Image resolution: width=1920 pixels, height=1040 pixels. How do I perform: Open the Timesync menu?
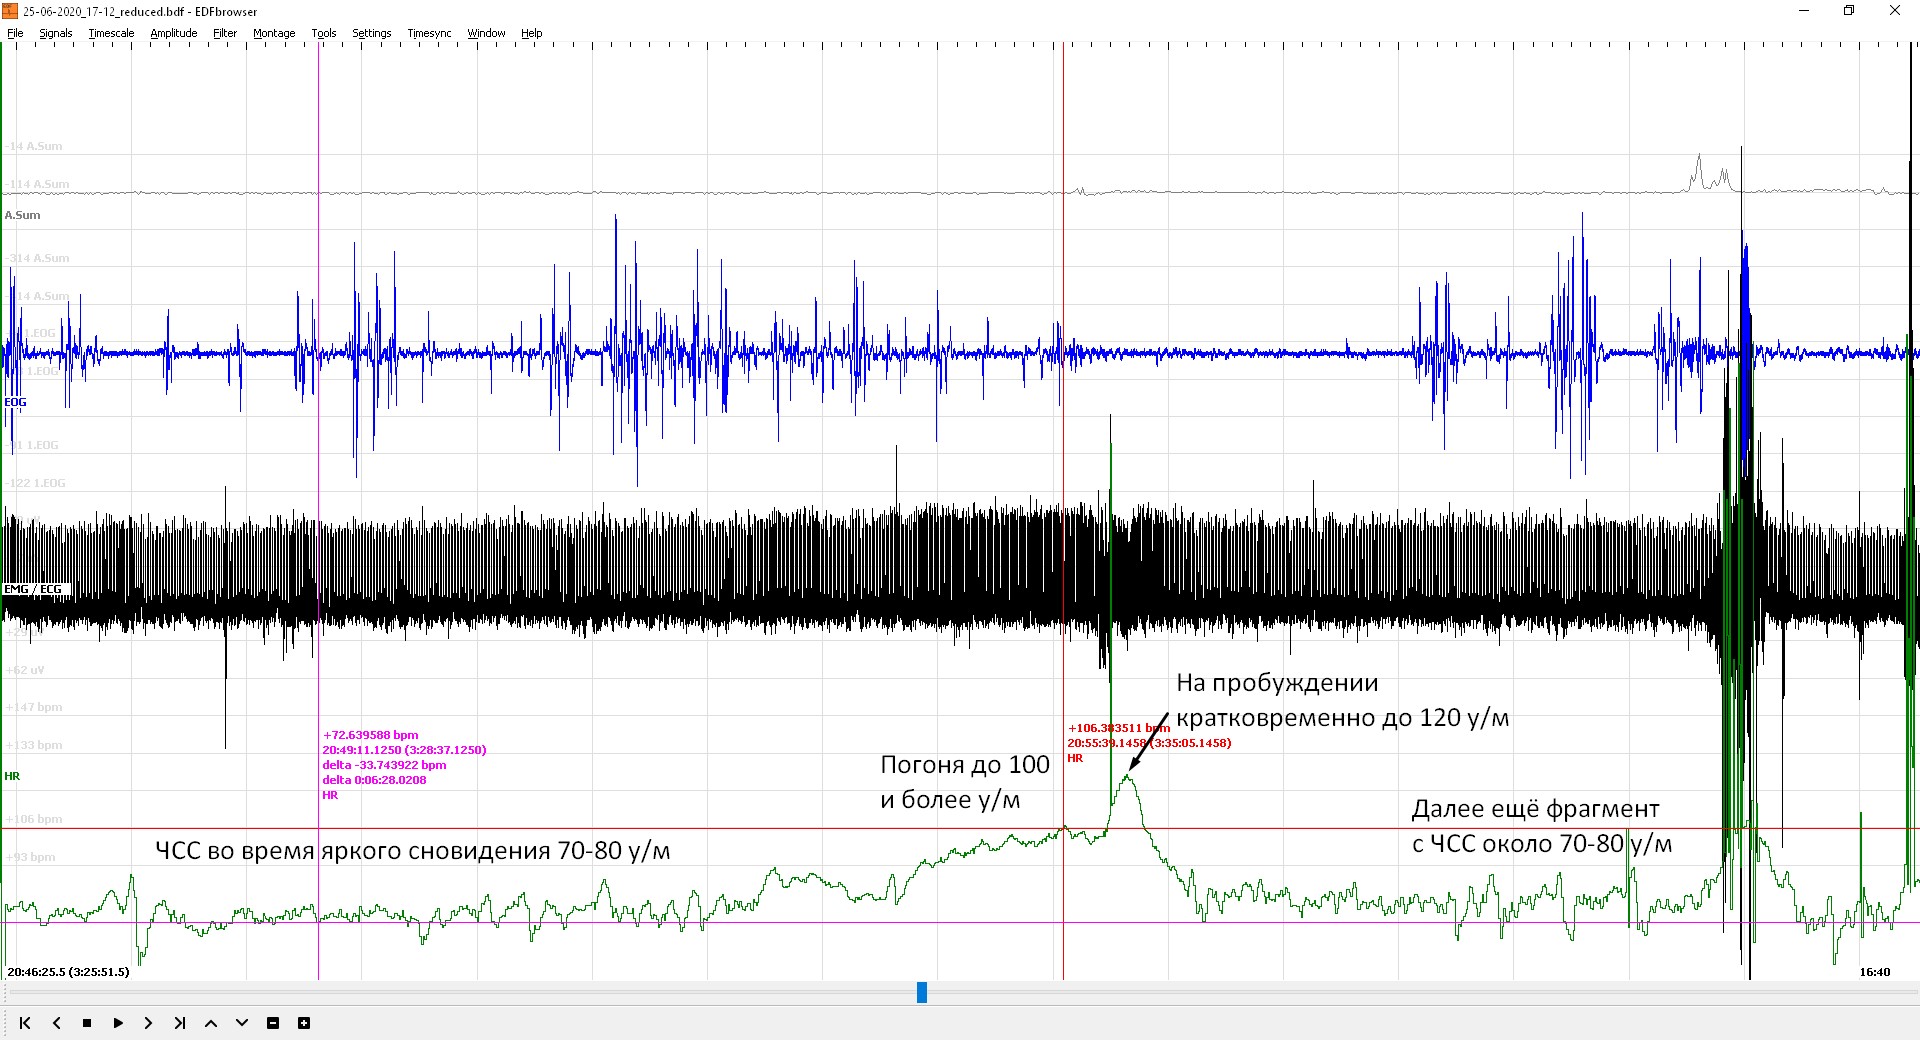pos(429,33)
